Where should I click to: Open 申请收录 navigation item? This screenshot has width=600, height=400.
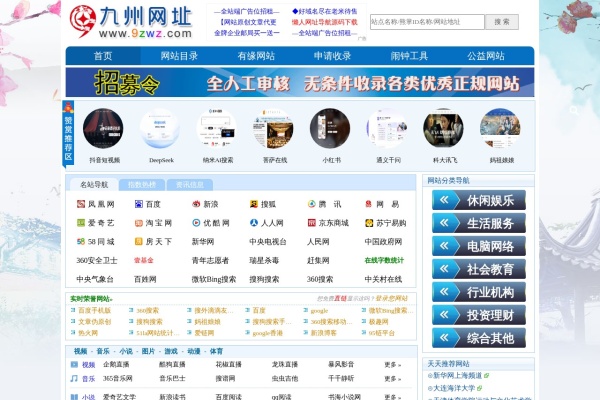click(x=333, y=56)
